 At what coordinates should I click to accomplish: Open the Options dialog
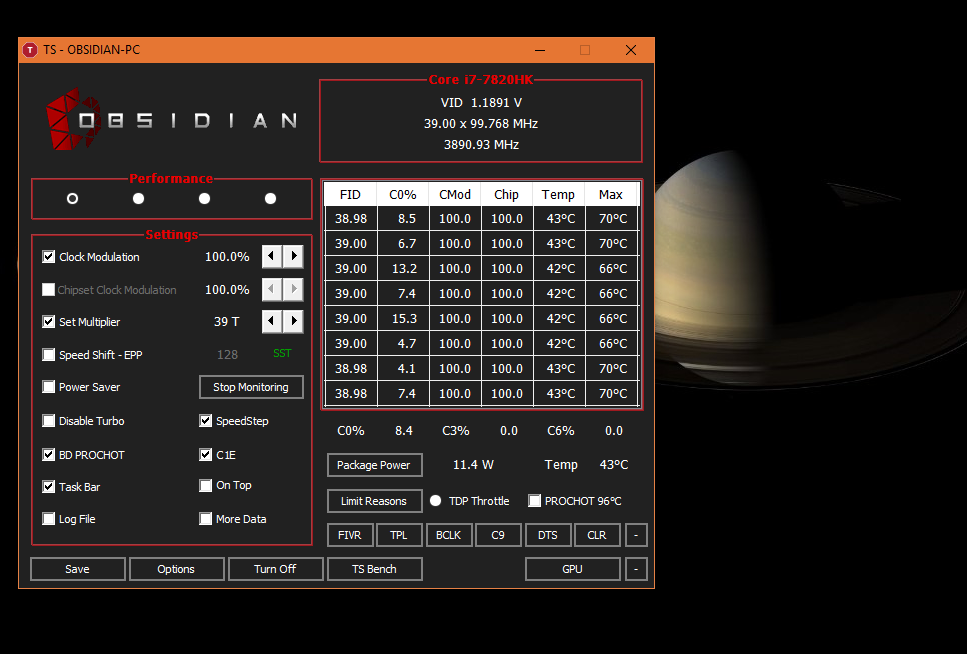[x=176, y=569]
